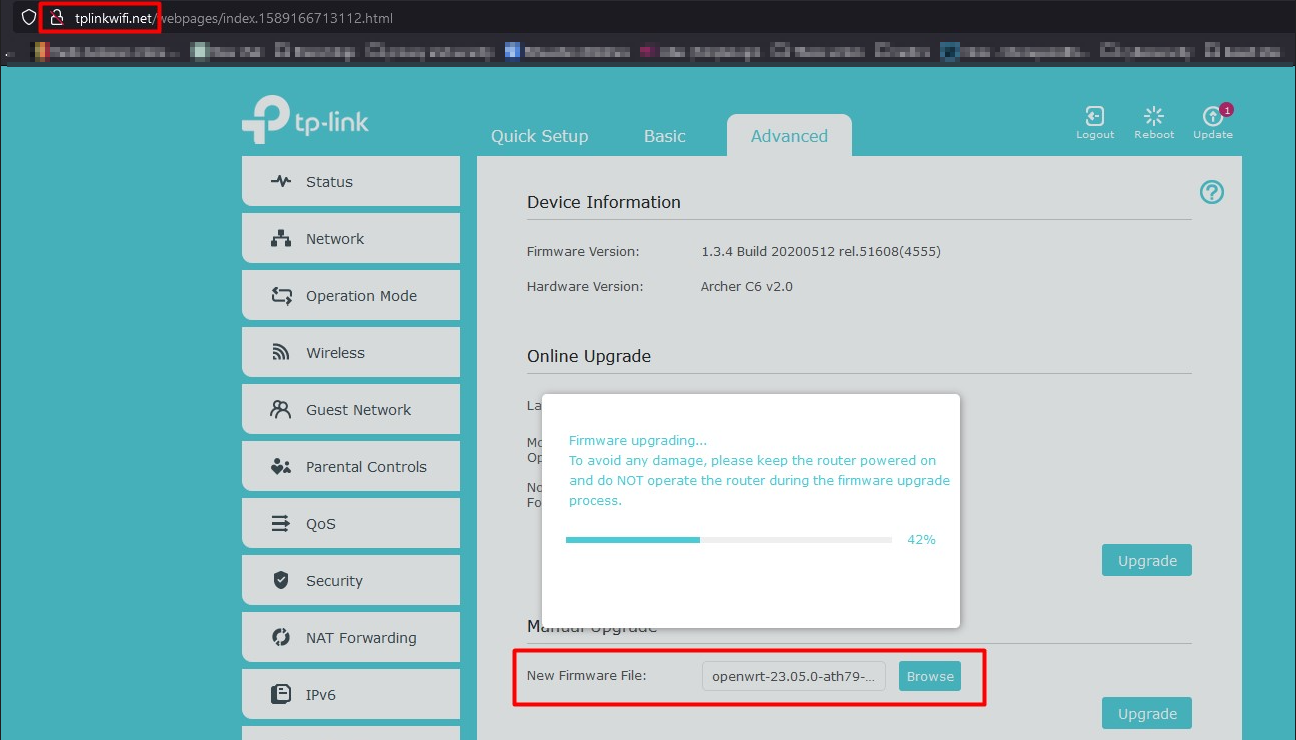This screenshot has height=740, width=1296.
Task: Click the Device Information heading
Action: tap(604, 202)
